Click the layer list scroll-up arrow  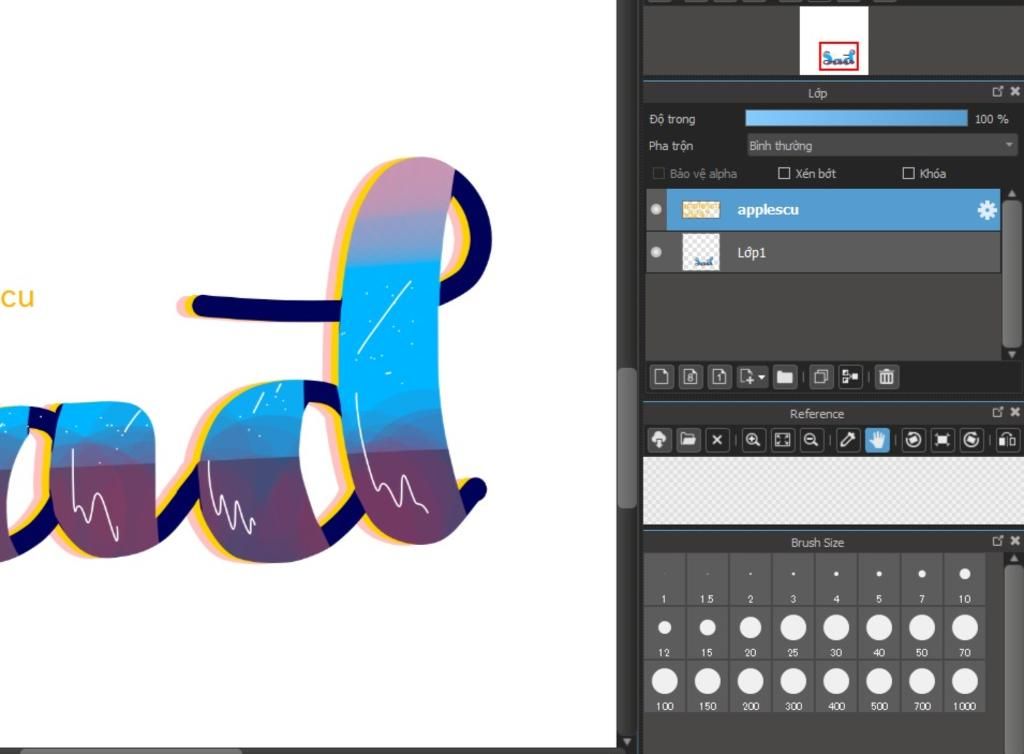tap(1012, 194)
